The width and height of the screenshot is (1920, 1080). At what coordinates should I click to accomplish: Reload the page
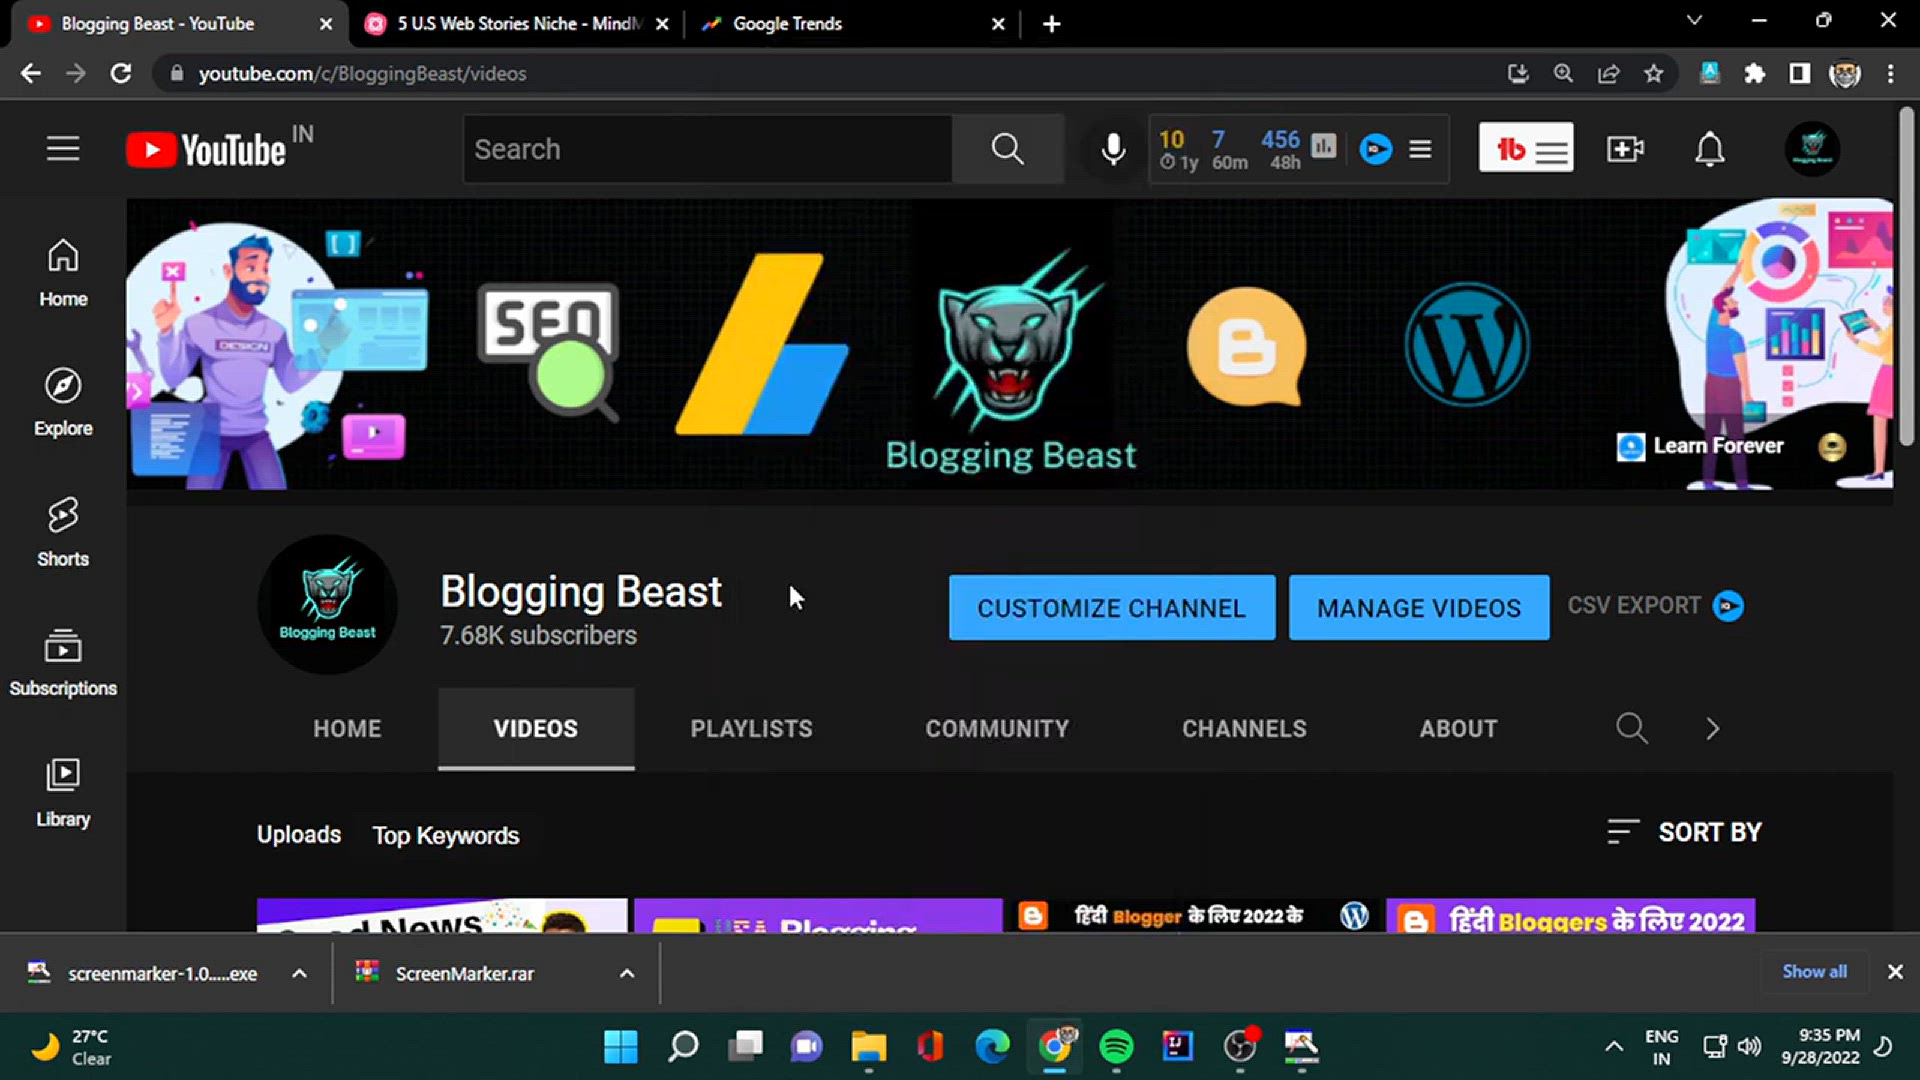coord(121,73)
